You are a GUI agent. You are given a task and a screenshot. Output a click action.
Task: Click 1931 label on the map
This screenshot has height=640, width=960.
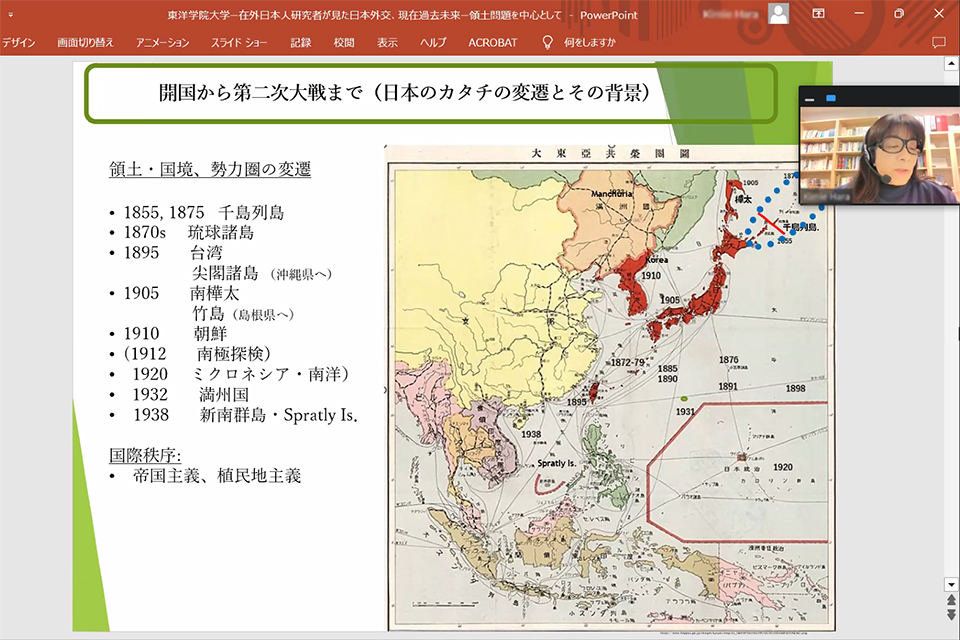[x=685, y=412]
